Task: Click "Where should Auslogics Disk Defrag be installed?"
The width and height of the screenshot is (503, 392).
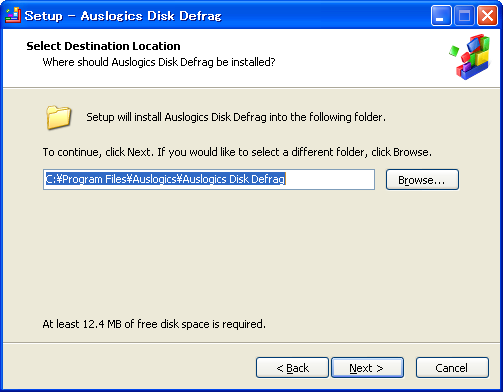Action: [159, 62]
